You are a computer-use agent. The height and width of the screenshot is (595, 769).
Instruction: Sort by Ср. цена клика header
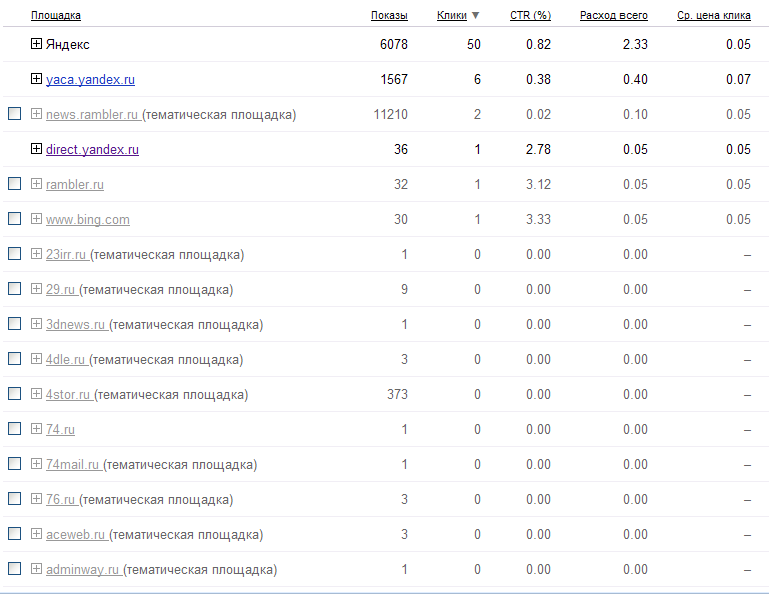(x=714, y=16)
